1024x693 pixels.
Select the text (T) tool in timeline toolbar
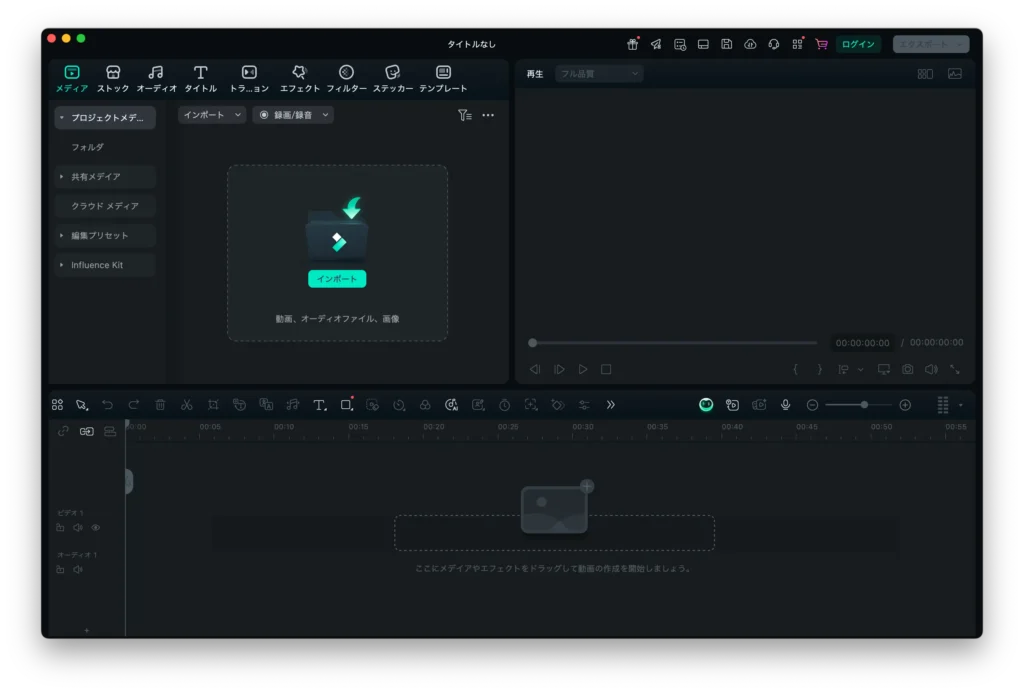[x=319, y=405]
